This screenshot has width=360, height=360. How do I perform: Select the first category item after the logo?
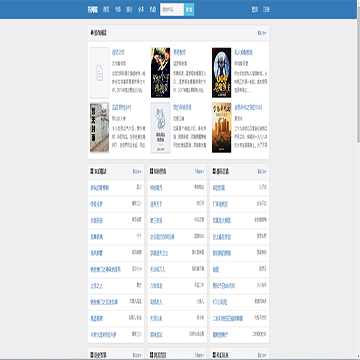[106, 10]
